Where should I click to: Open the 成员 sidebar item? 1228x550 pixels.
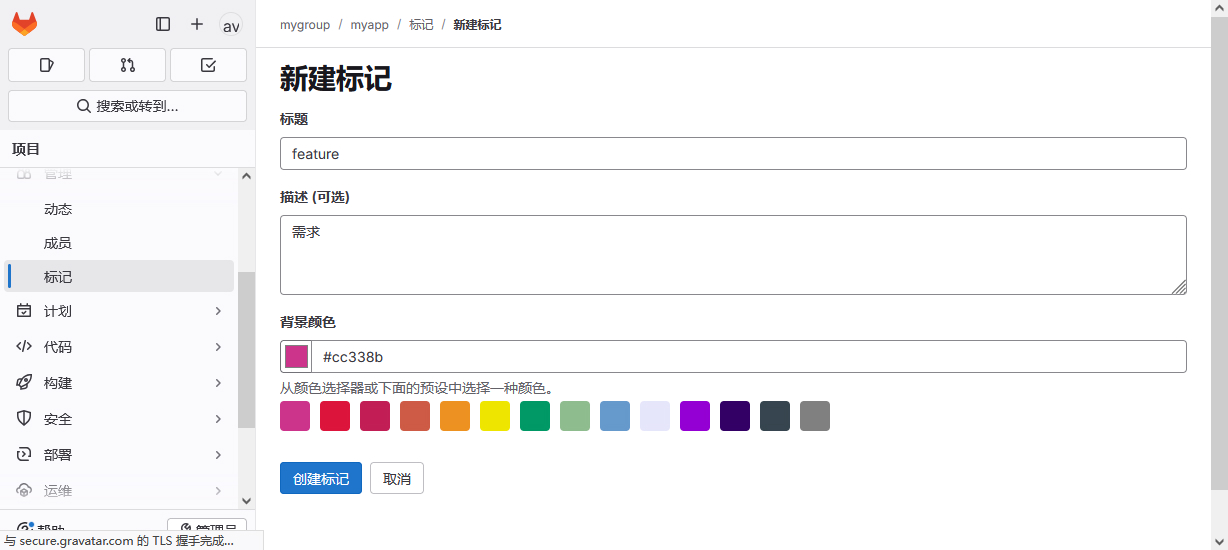(58, 243)
